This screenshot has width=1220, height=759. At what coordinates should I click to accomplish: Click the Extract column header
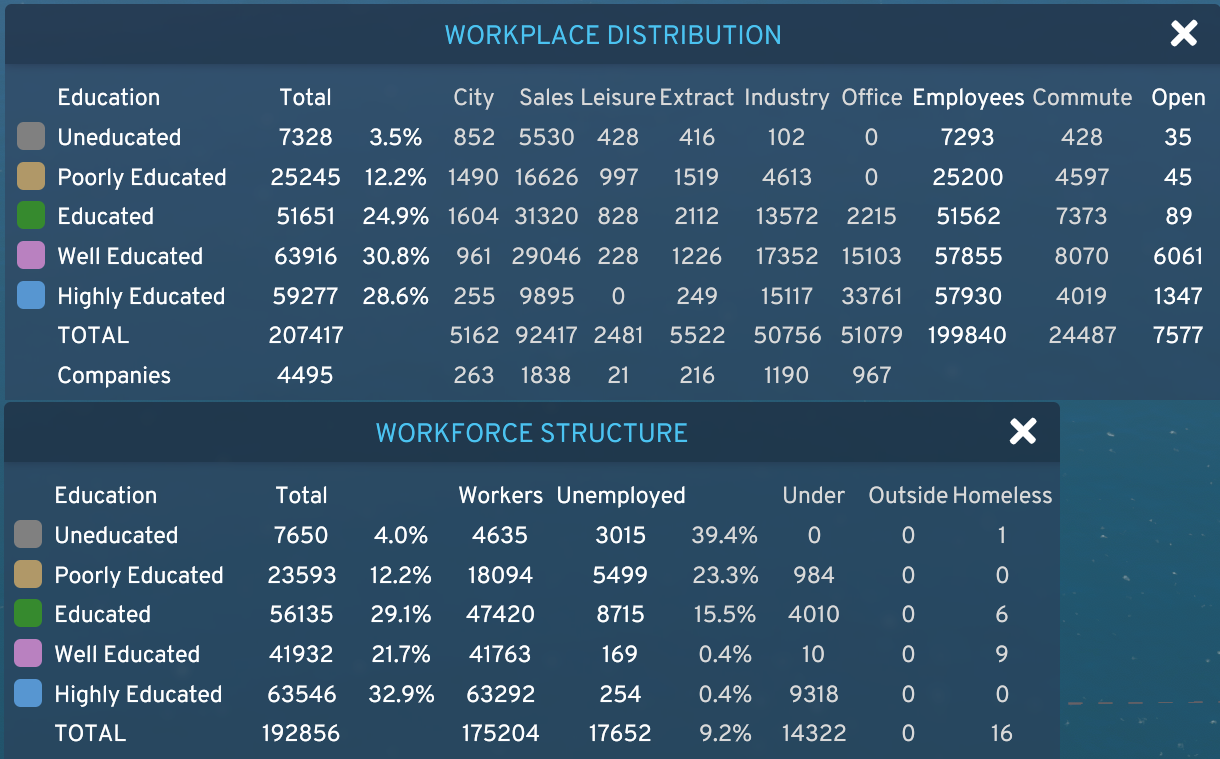(697, 98)
